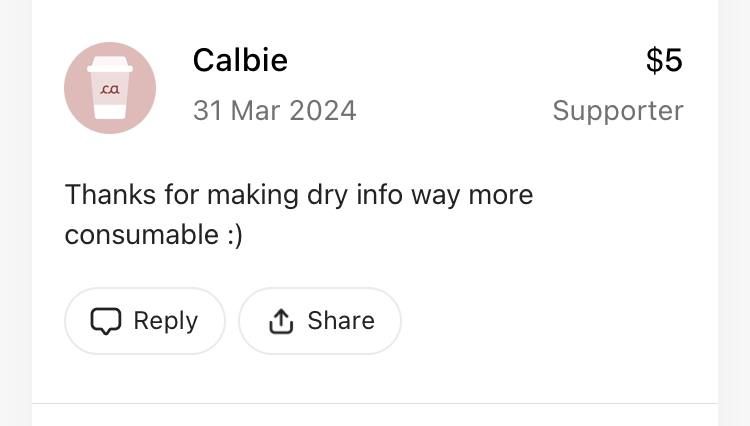Click the Supporter label
The width and height of the screenshot is (750, 426).
pyautogui.click(x=617, y=110)
